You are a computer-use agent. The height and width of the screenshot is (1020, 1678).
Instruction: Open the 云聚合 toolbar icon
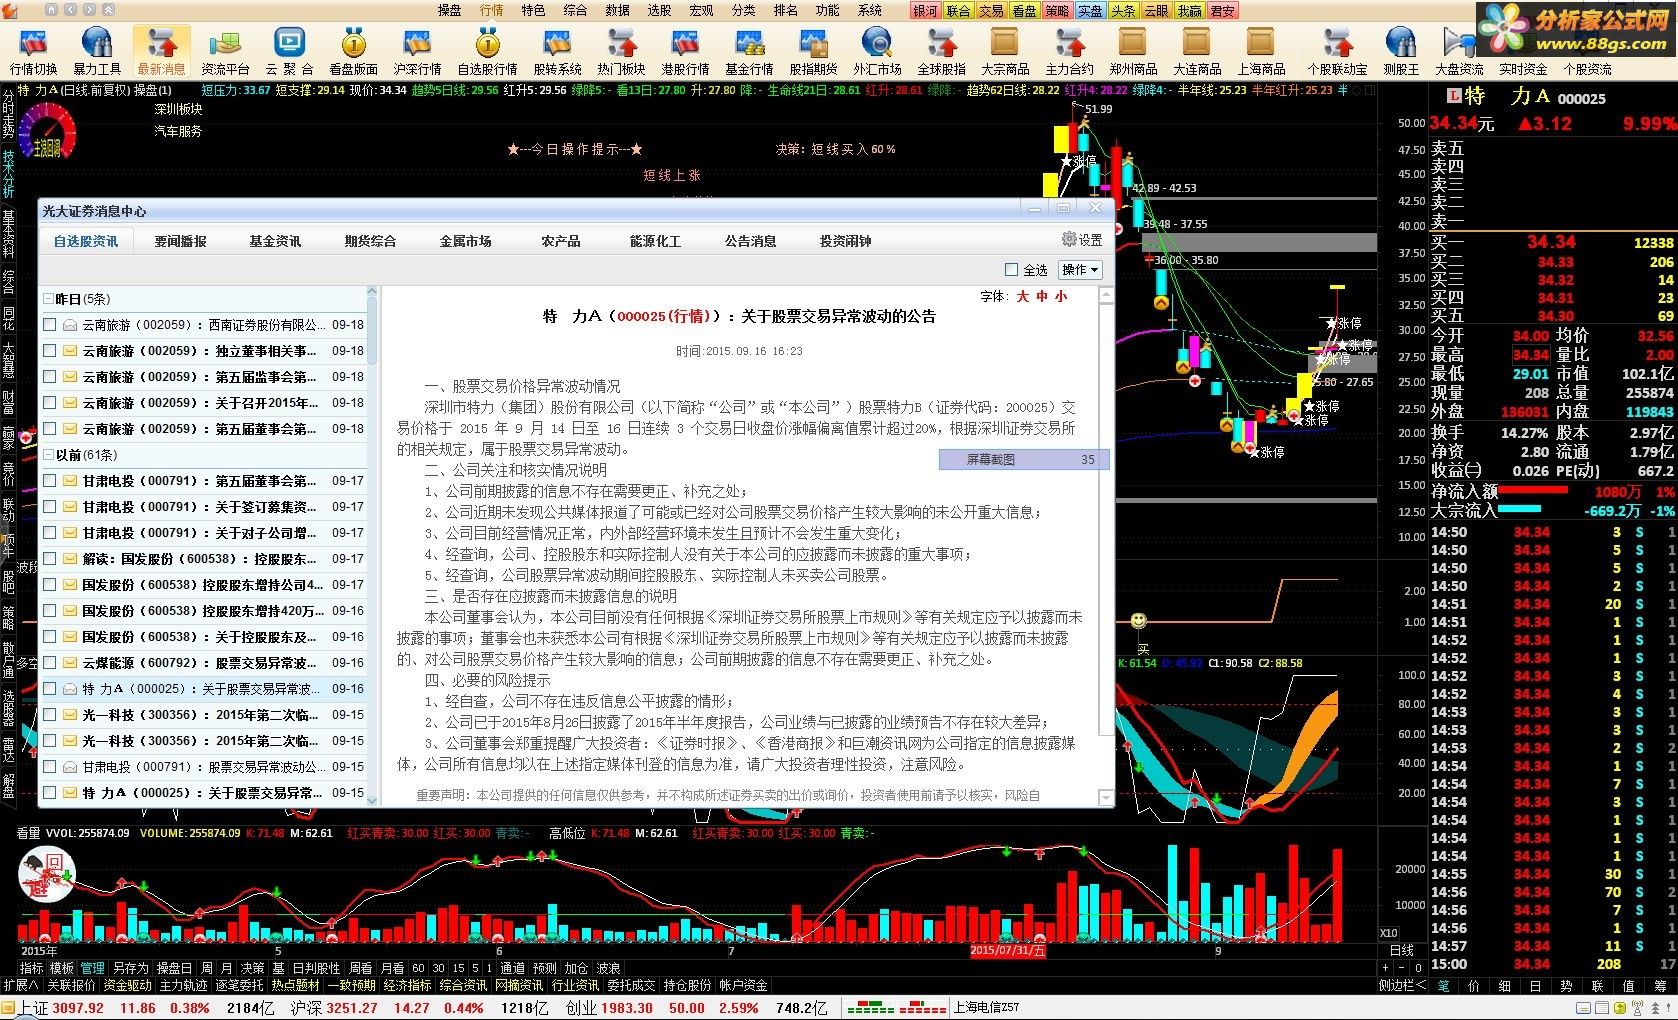(289, 52)
